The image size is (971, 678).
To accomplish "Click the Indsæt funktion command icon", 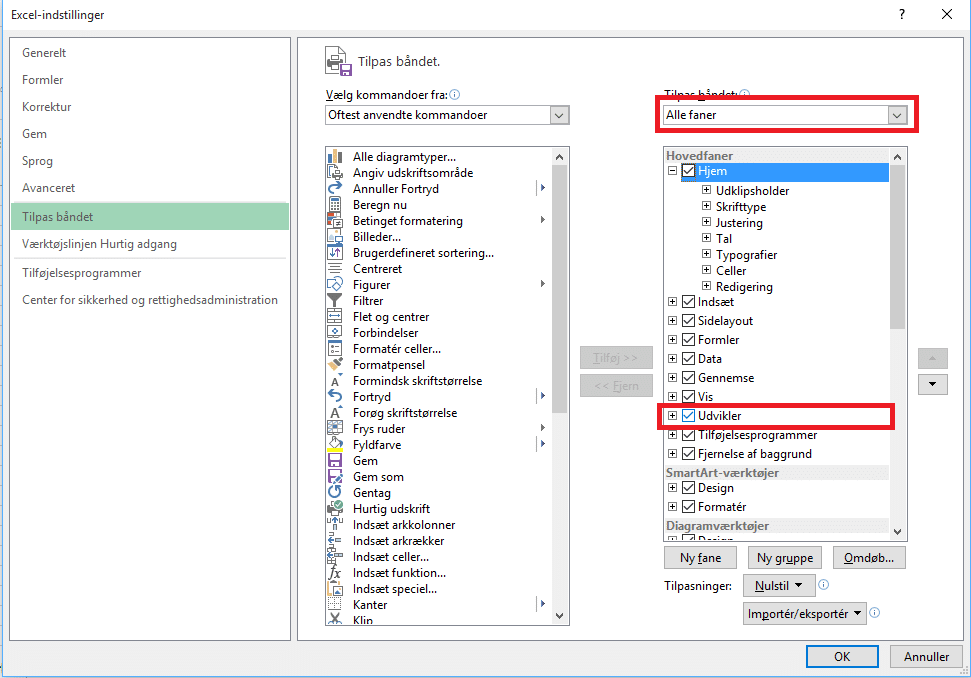I will (x=335, y=572).
